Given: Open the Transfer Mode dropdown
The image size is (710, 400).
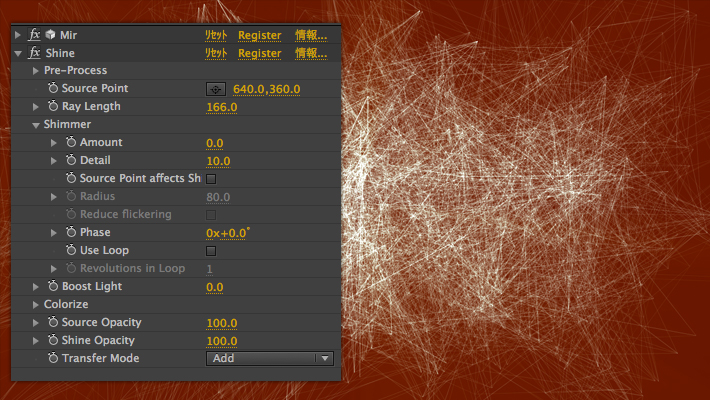Looking at the screenshot, I should click(269, 359).
